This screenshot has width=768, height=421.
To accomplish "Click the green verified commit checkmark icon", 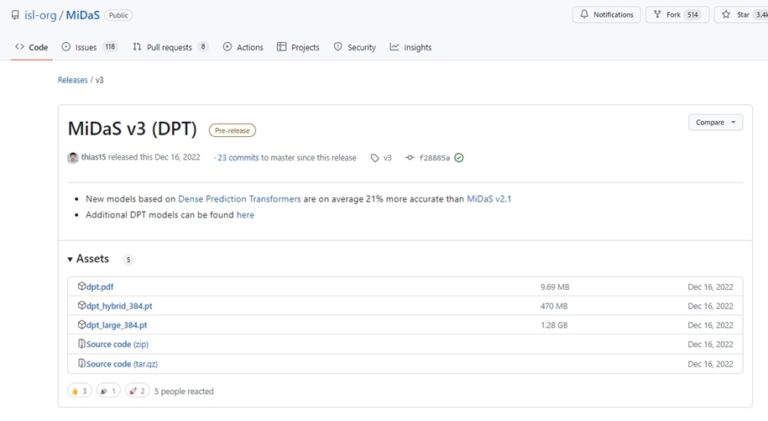I will click(459, 158).
